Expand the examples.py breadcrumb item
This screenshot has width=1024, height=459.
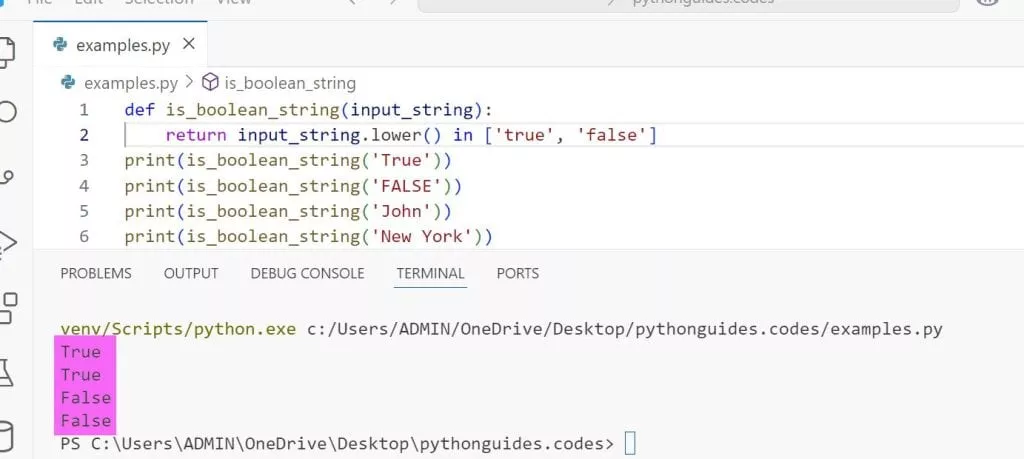pos(130,83)
